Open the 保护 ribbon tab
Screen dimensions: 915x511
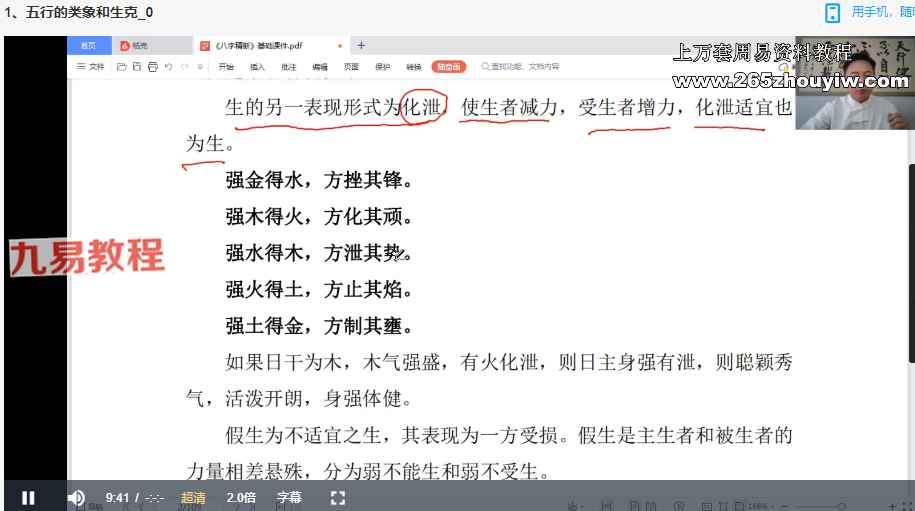coord(383,67)
